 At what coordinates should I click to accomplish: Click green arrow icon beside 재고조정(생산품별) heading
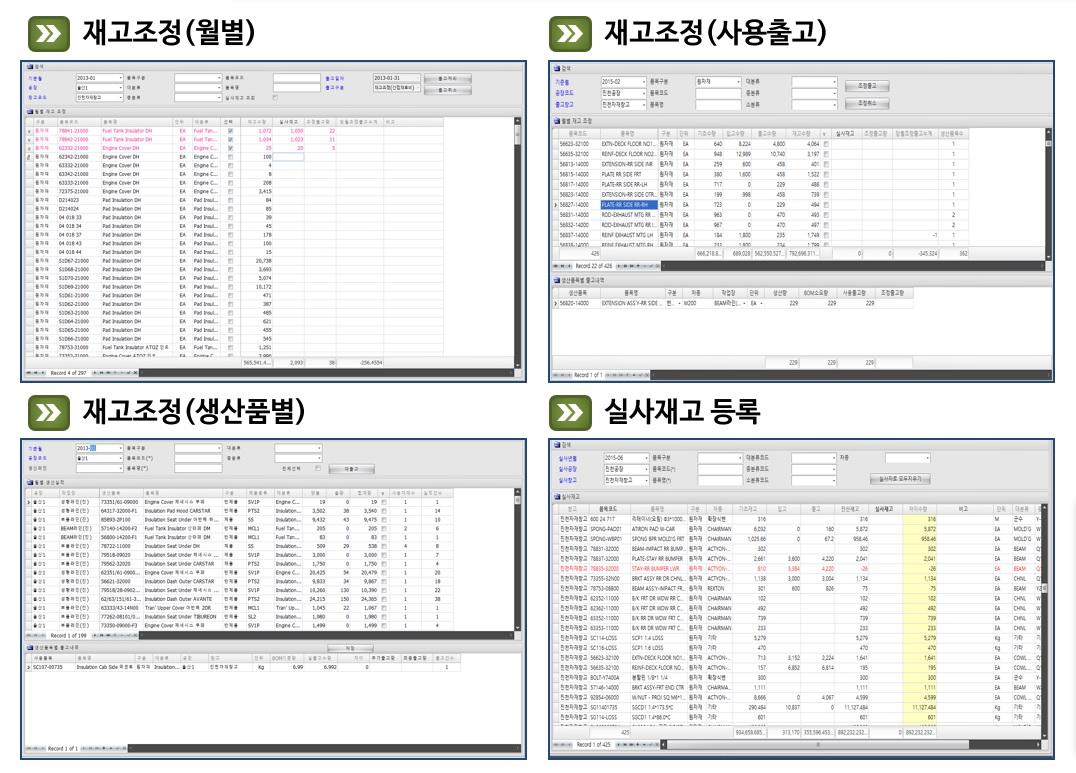coord(48,411)
